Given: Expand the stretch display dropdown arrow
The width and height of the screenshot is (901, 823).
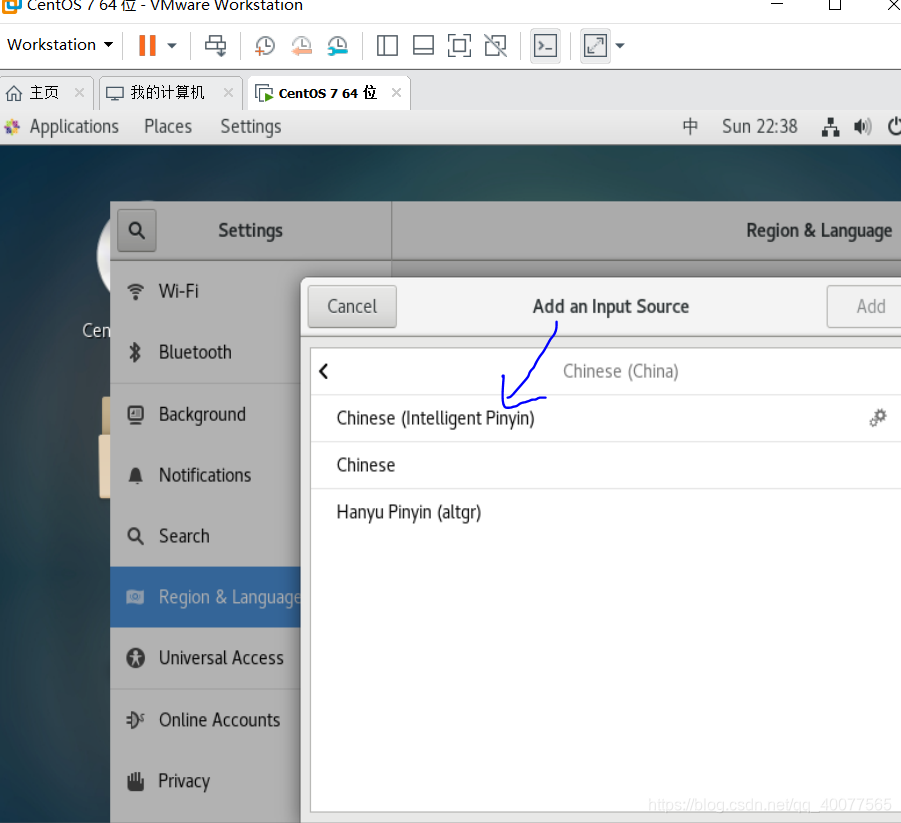Looking at the screenshot, I should [x=620, y=46].
